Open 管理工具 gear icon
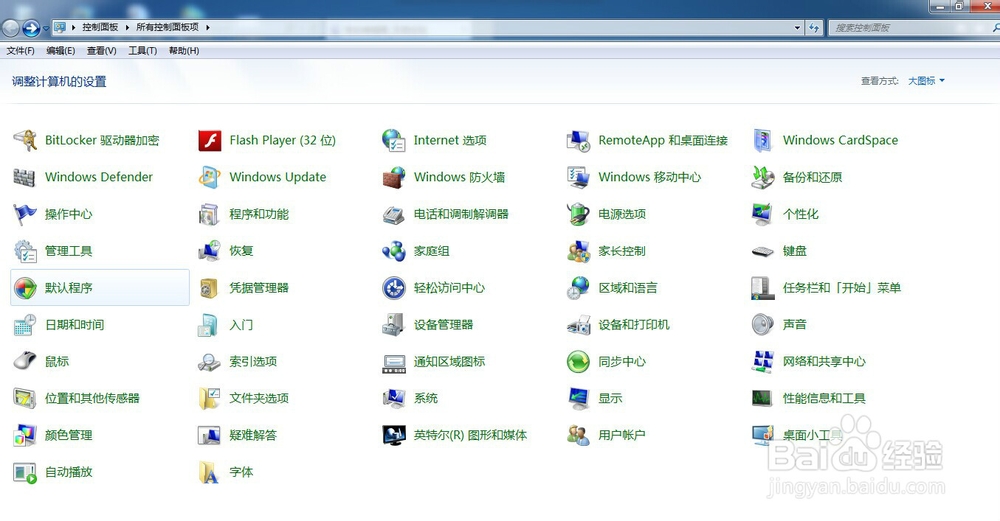 tap(25, 251)
